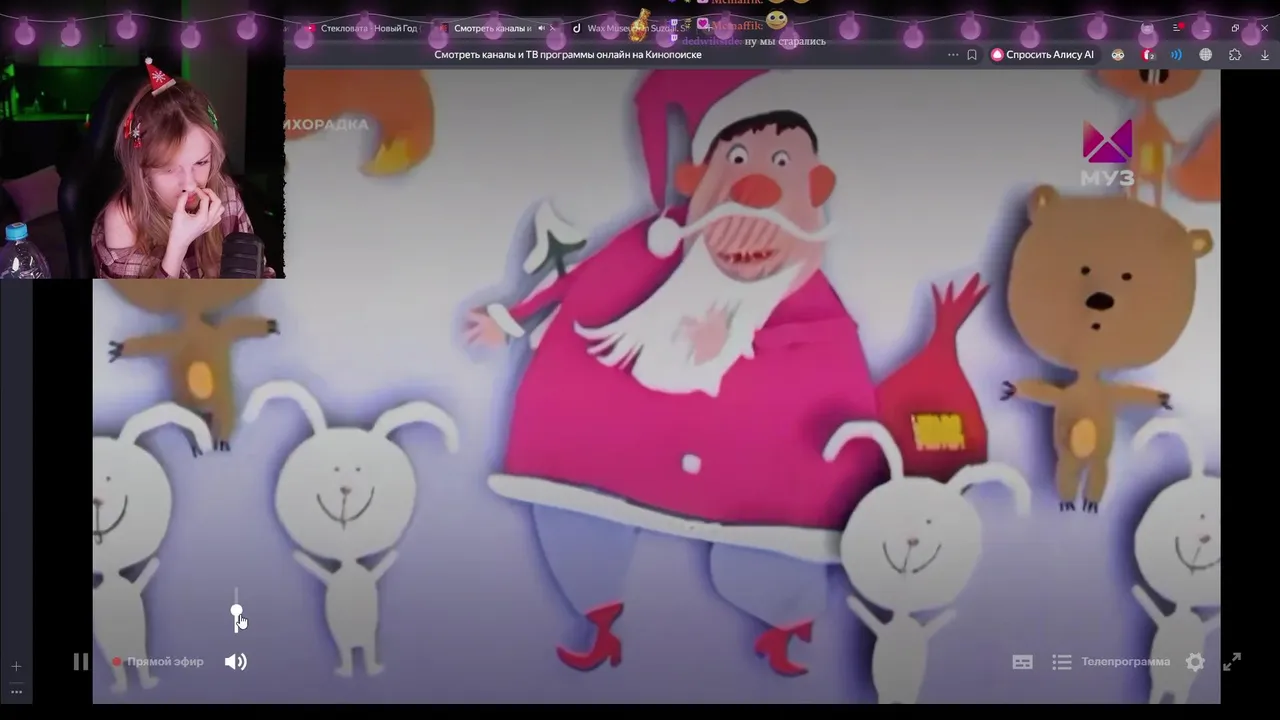Switch to the Стекловата Новый Год tab
Image resolution: width=1280 pixels, height=720 pixels.
[x=361, y=28]
